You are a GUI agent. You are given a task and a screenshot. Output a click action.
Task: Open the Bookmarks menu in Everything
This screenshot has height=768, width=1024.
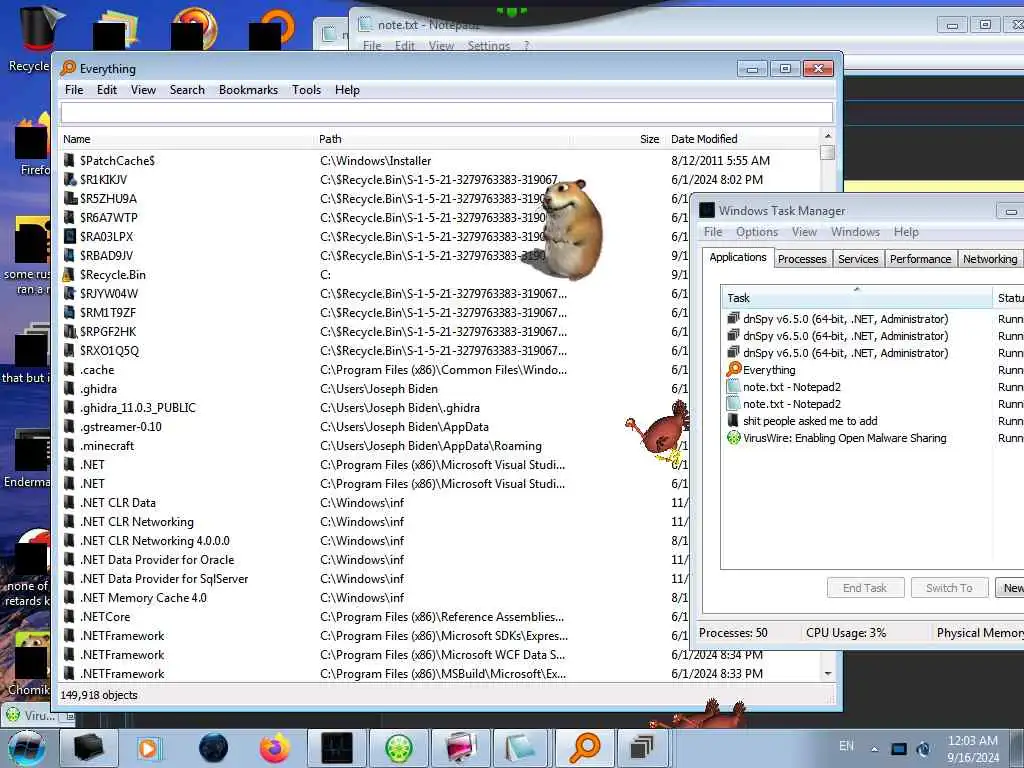tap(248, 90)
